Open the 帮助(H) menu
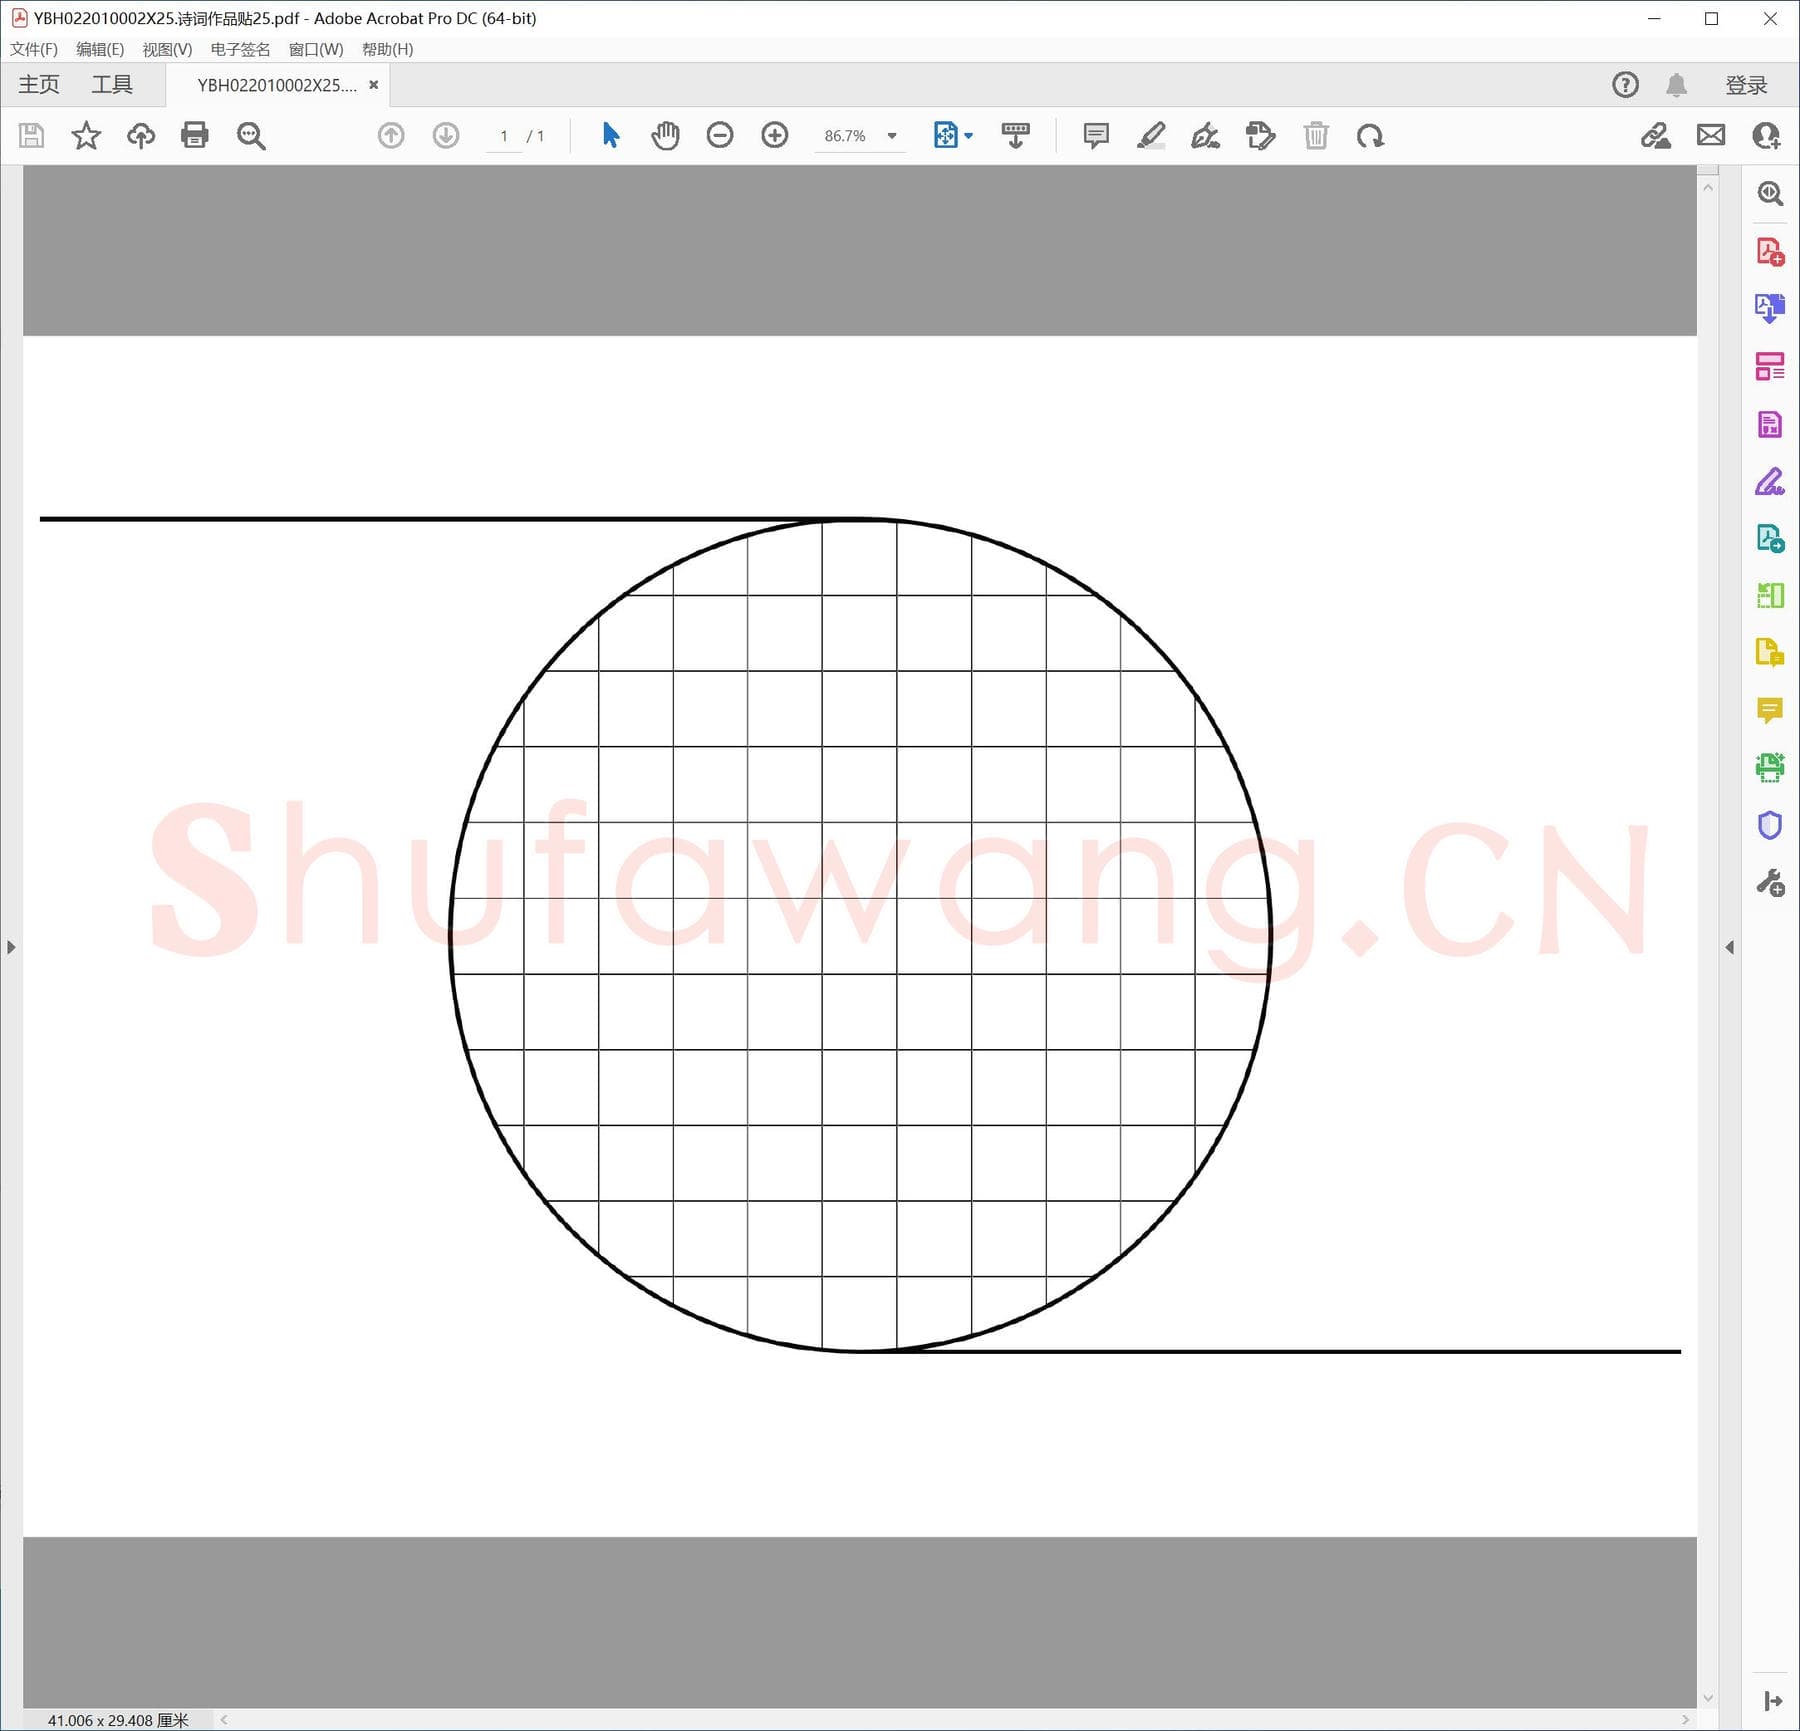 (388, 49)
